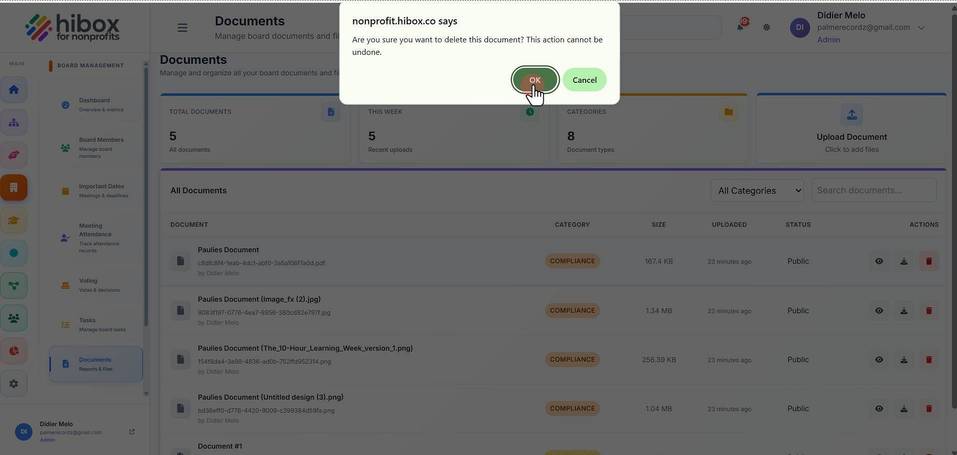Screen dimensions: 957x455
Task: Delete the Paulies Document row with trash icon
Action: 929,261
